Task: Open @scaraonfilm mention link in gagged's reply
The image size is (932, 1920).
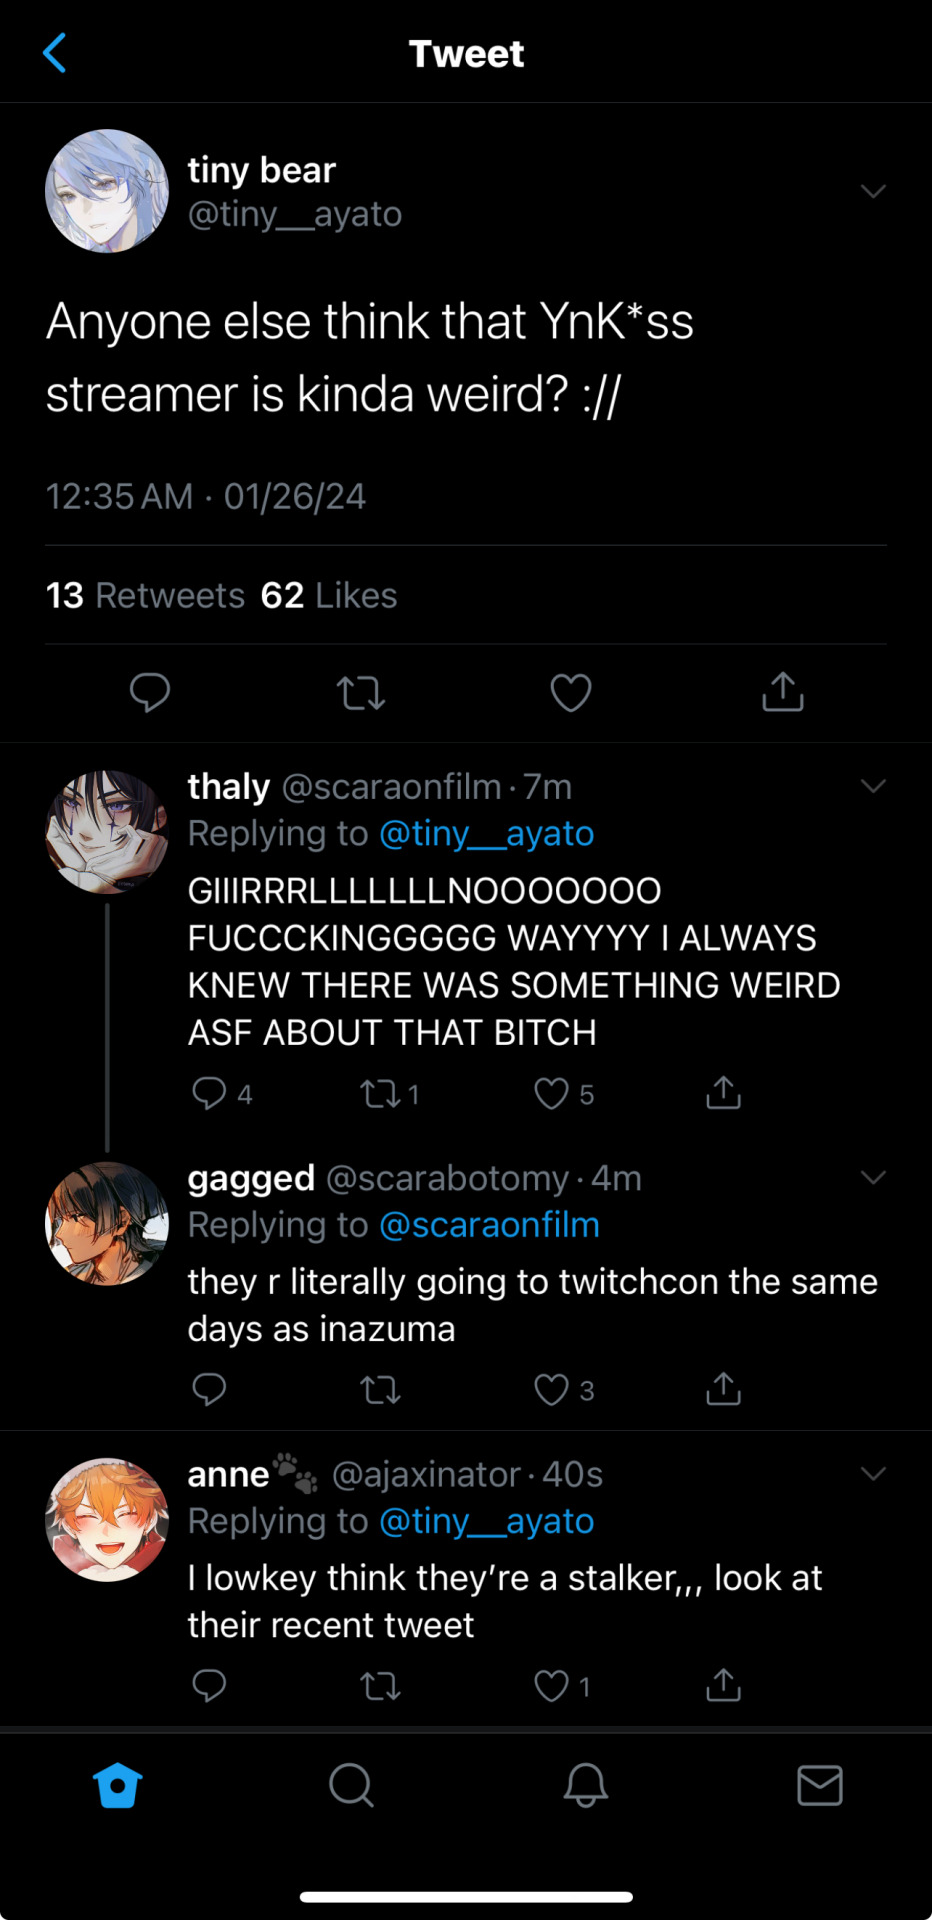Action: [x=490, y=1225]
